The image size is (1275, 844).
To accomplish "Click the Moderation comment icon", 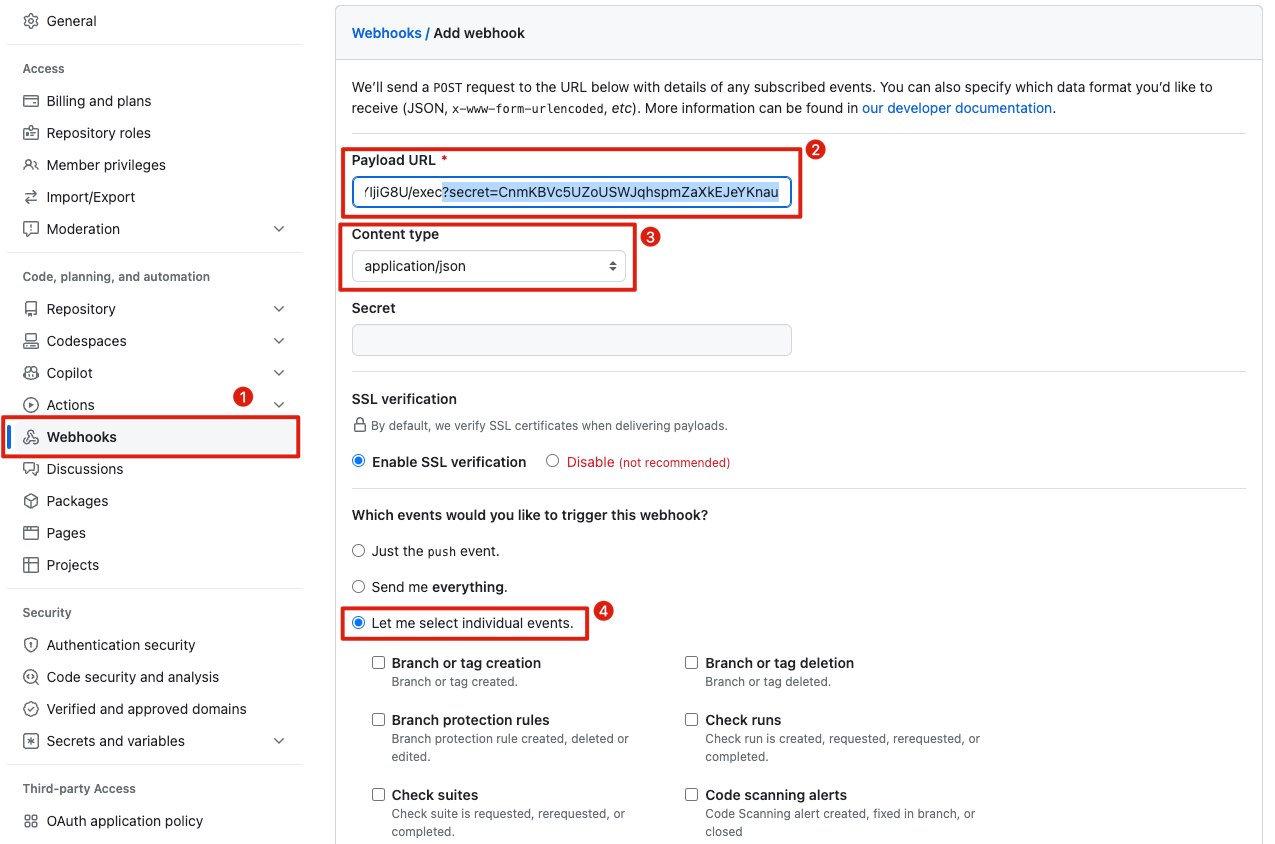I will point(30,229).
